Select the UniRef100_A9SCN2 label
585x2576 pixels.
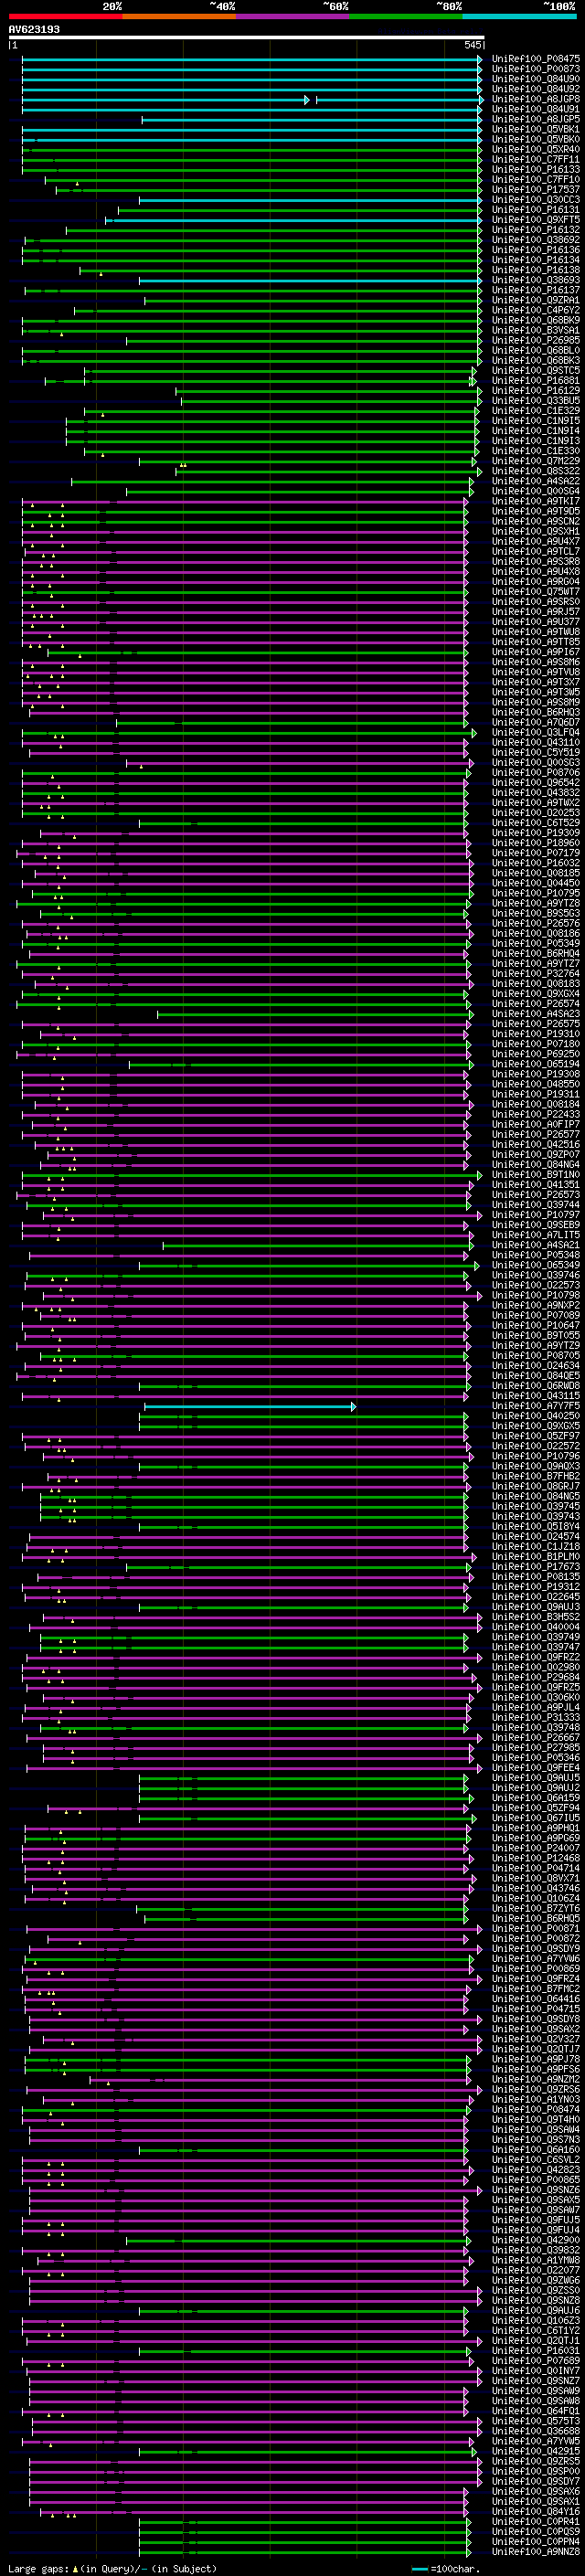535,521
